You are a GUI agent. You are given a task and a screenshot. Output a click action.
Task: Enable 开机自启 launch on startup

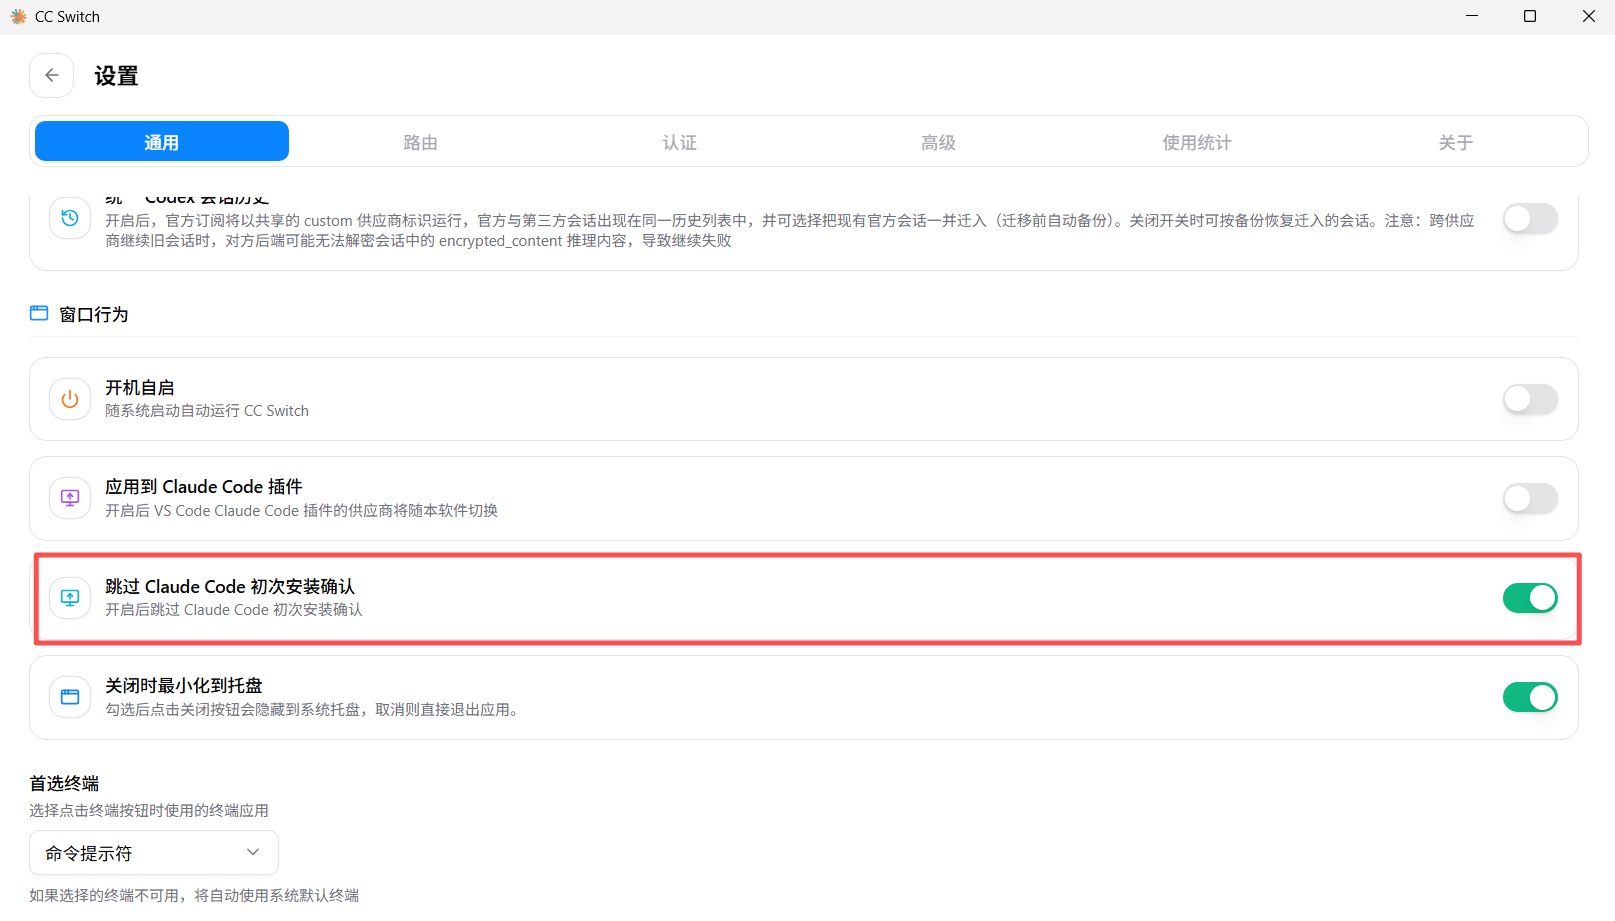1530,399
